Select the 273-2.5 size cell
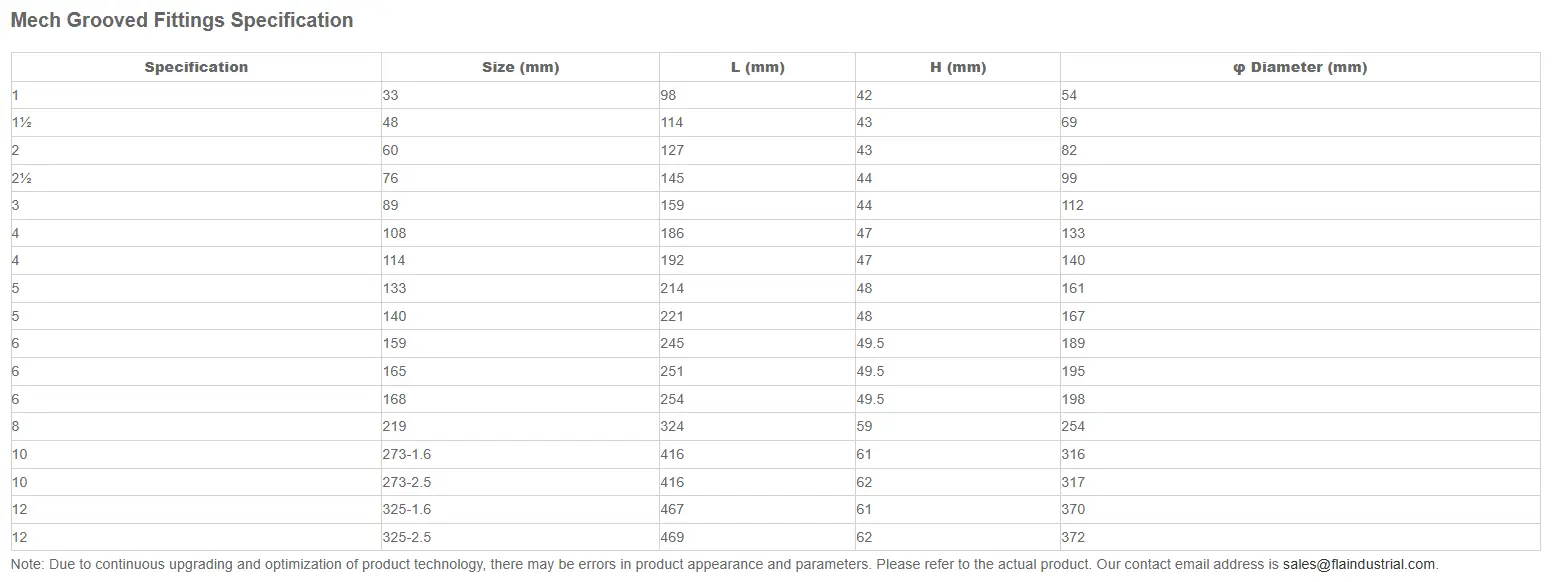The width and height of the screenshot is (1552, 582). pos(520,482)
